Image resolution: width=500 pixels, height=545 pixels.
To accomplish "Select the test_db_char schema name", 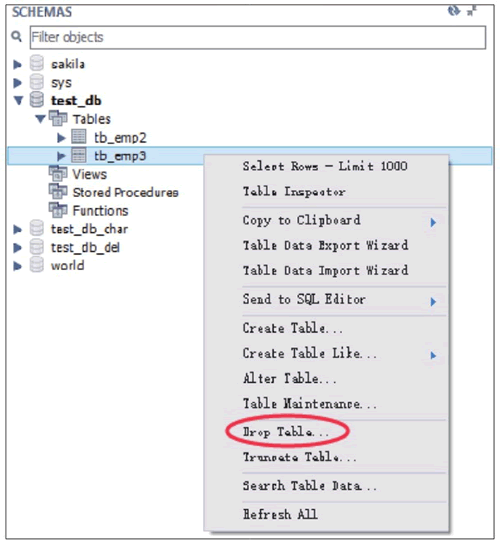I will click(89, 229).
